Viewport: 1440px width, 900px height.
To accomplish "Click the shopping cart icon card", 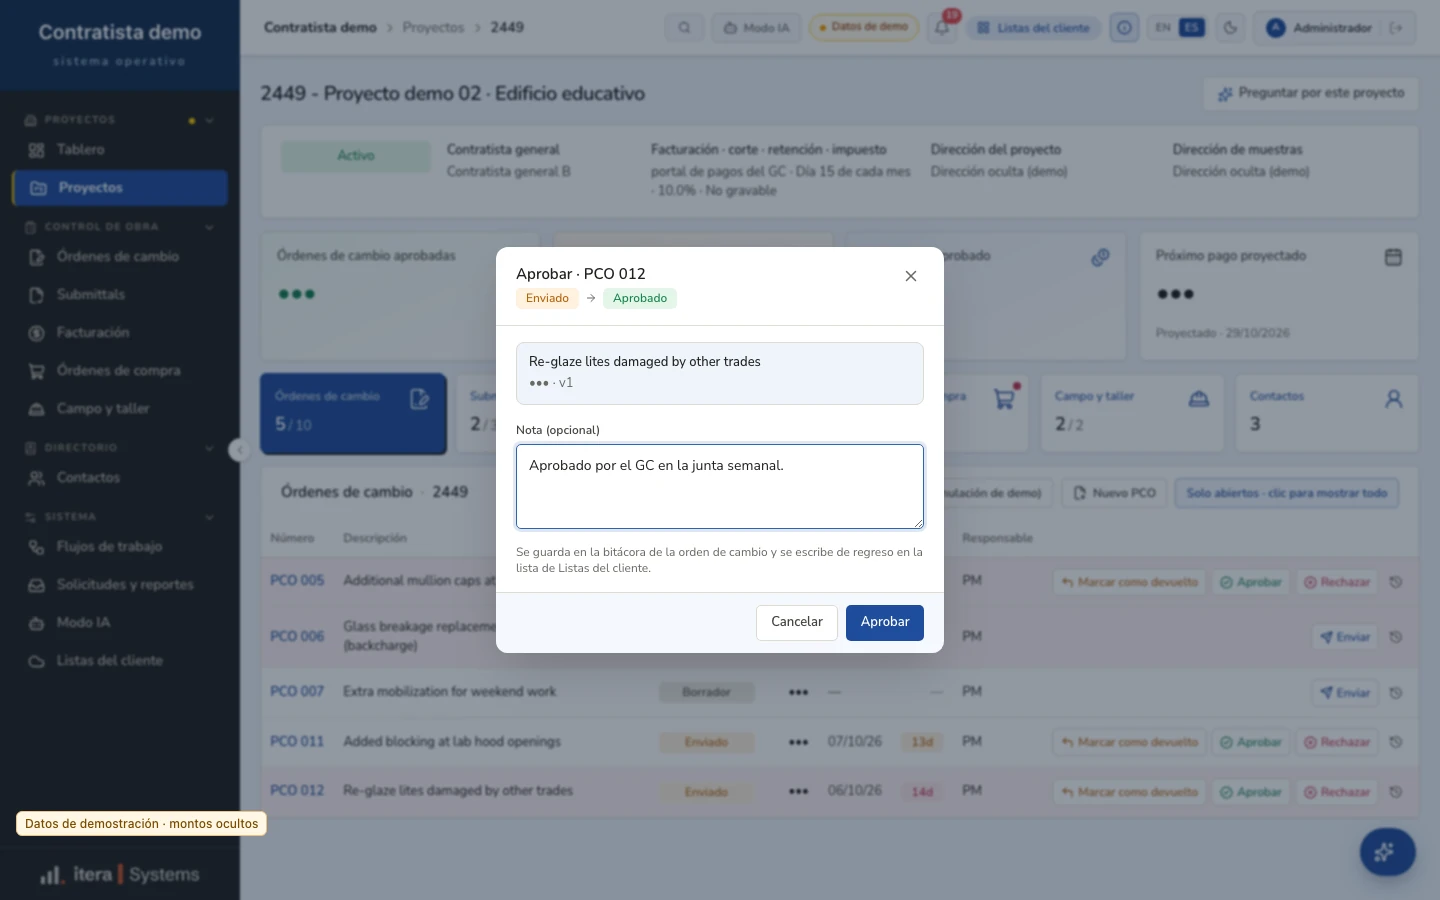I will click(1005, 399).
